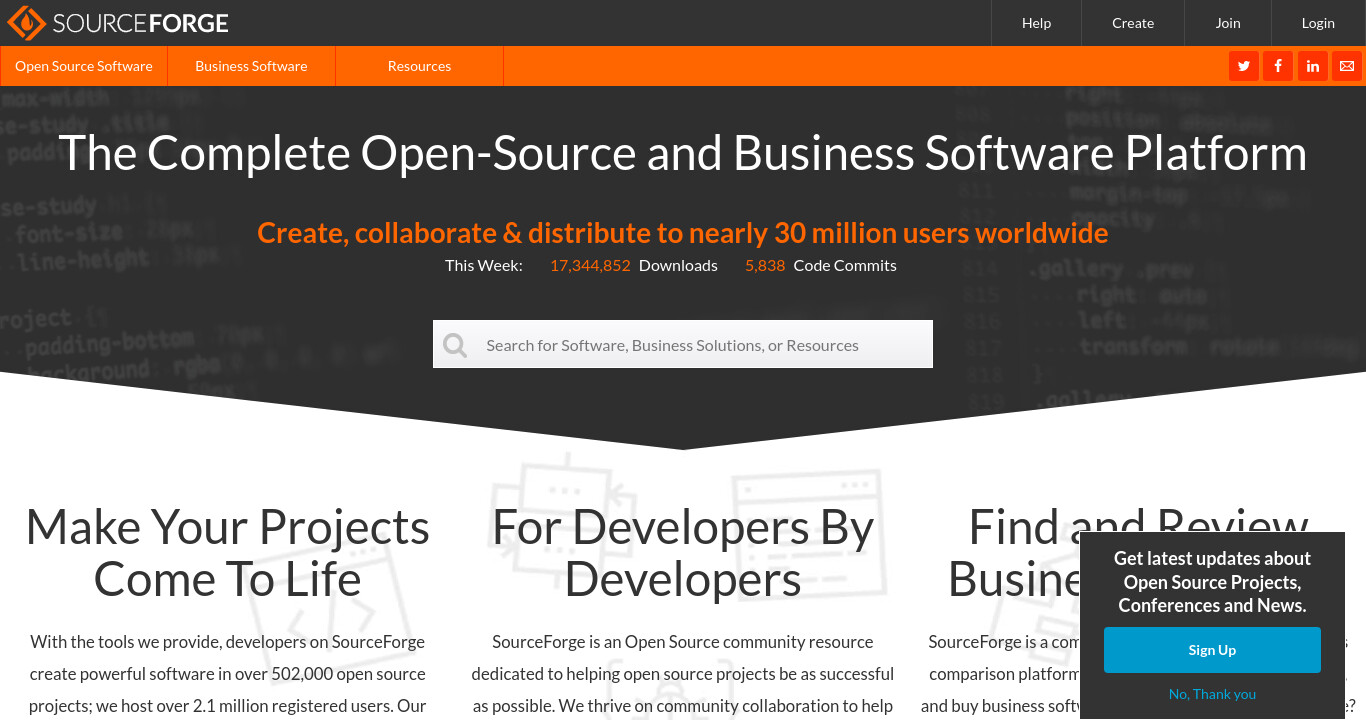
Task: Open the Login page
Action: pos(1318,23)
